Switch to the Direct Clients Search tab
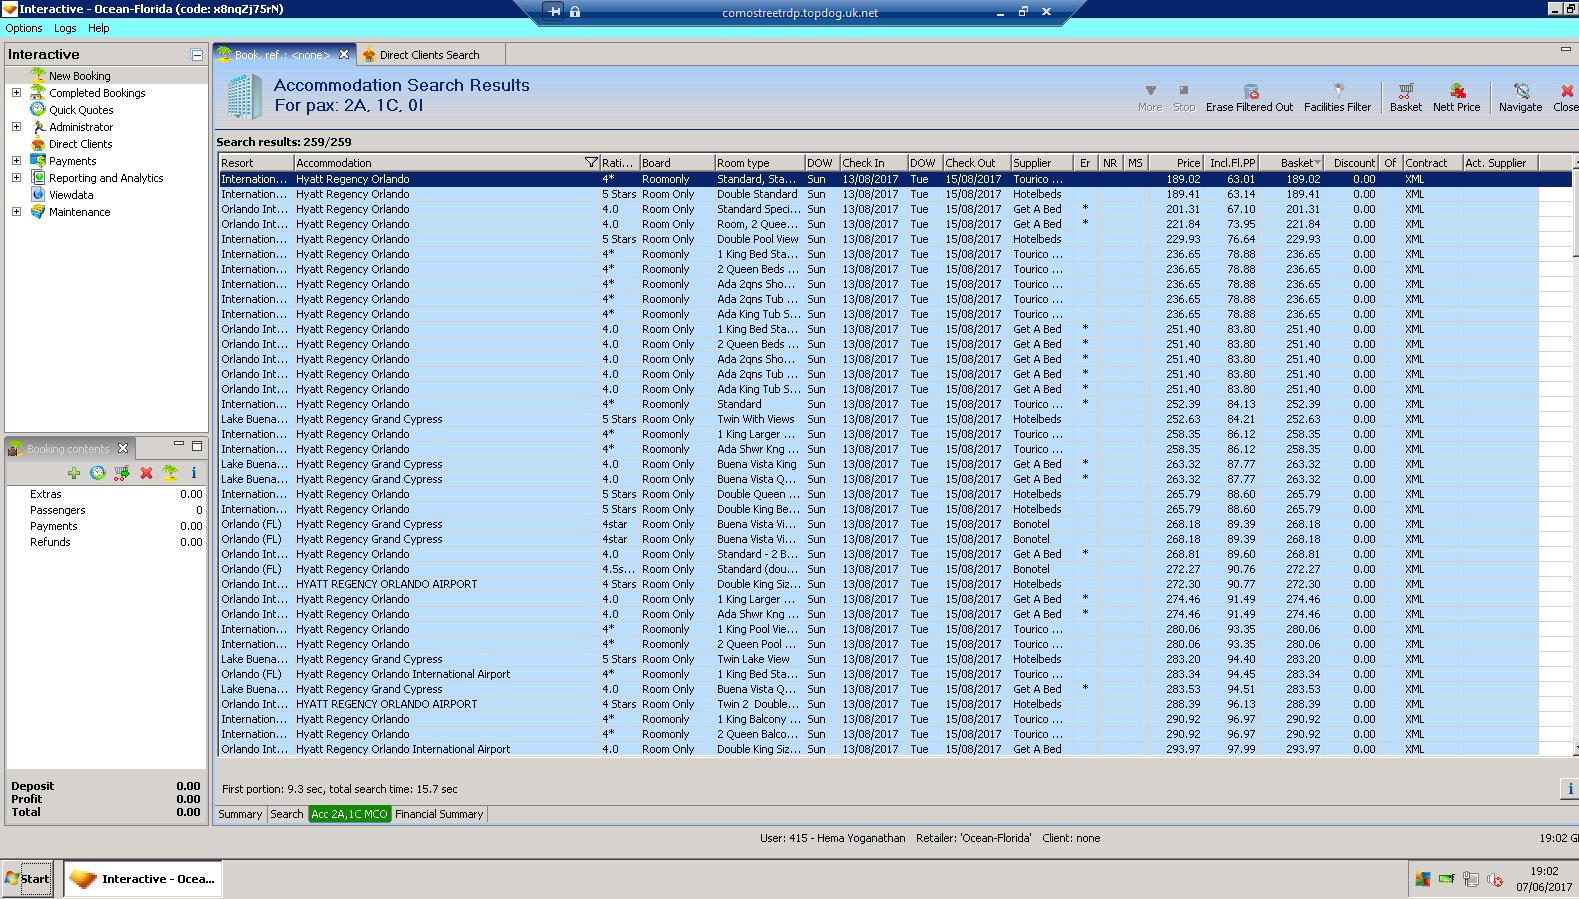Viewport: 1579px width, 899px height. tap(430, 55)
